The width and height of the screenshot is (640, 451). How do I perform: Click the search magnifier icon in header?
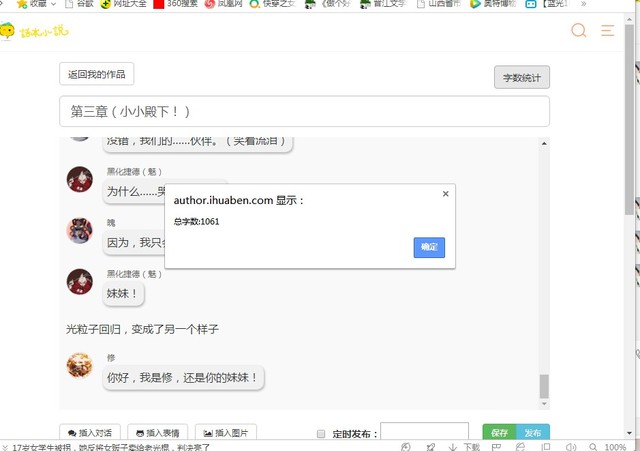coord(578,31)
